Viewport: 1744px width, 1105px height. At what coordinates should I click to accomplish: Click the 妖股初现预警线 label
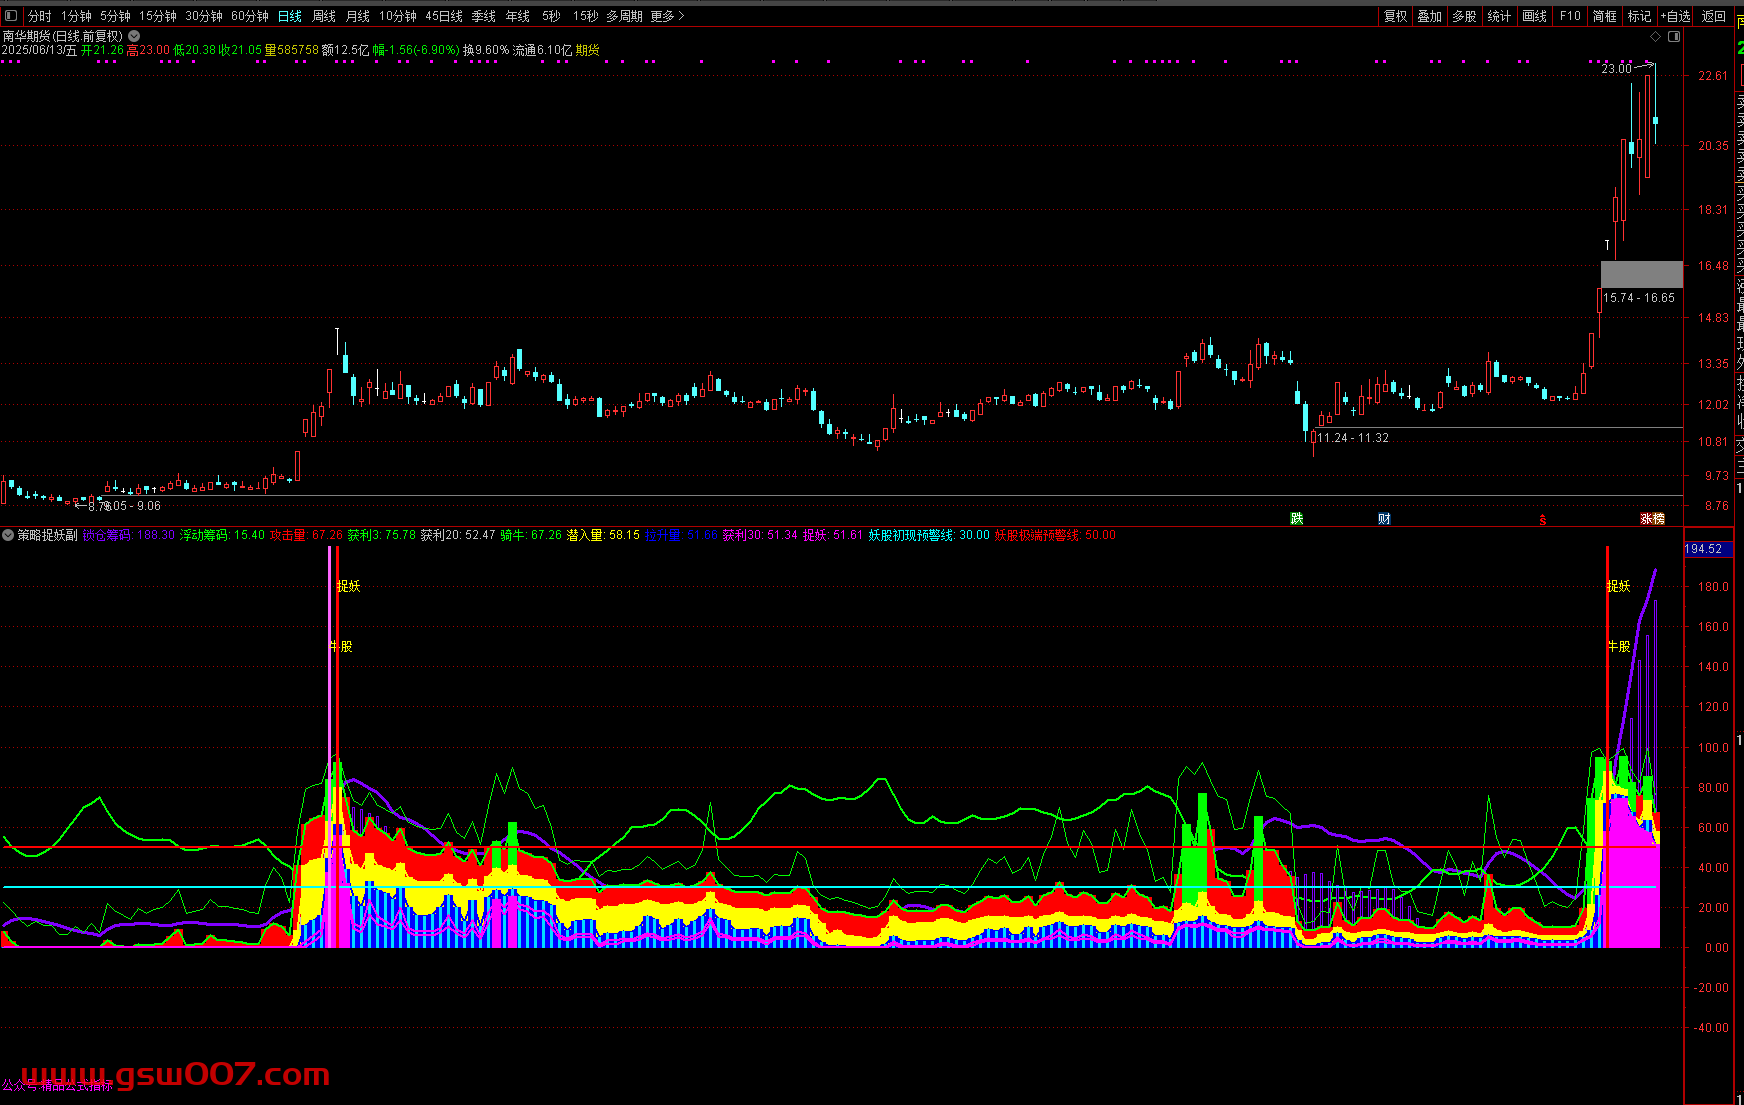pos(929,535)
